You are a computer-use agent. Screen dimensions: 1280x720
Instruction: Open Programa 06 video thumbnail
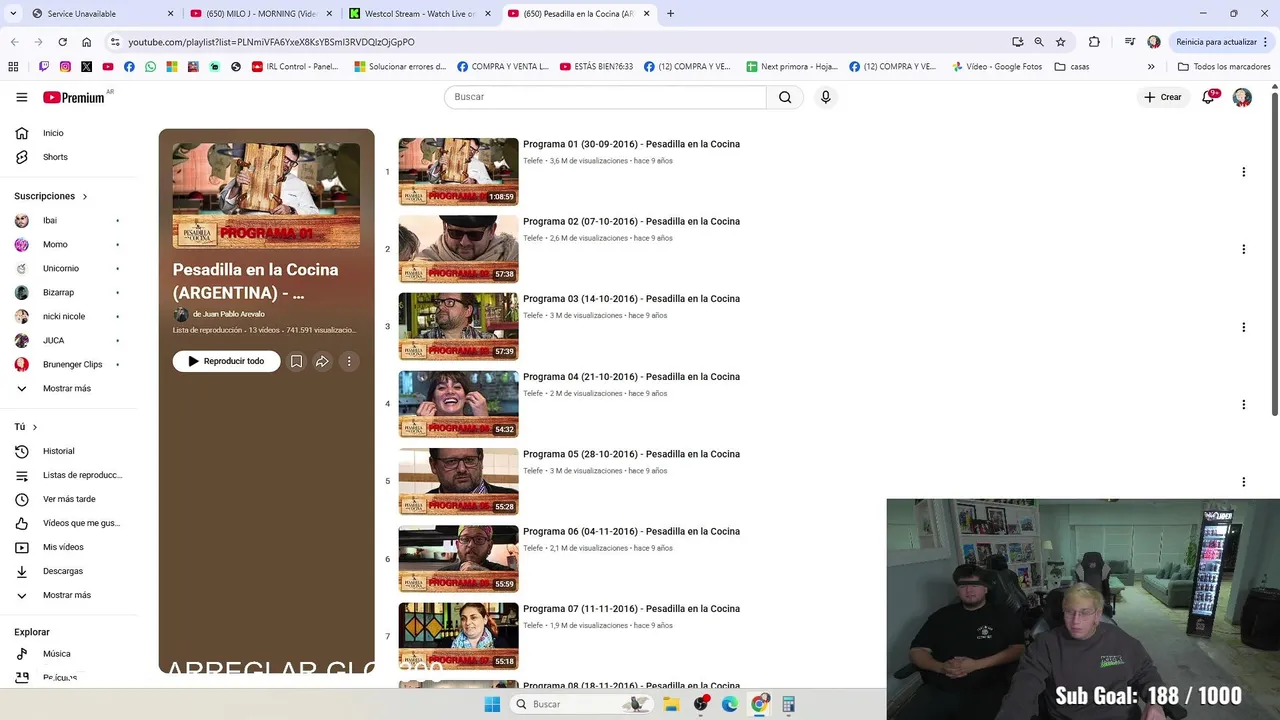(458, 559)
